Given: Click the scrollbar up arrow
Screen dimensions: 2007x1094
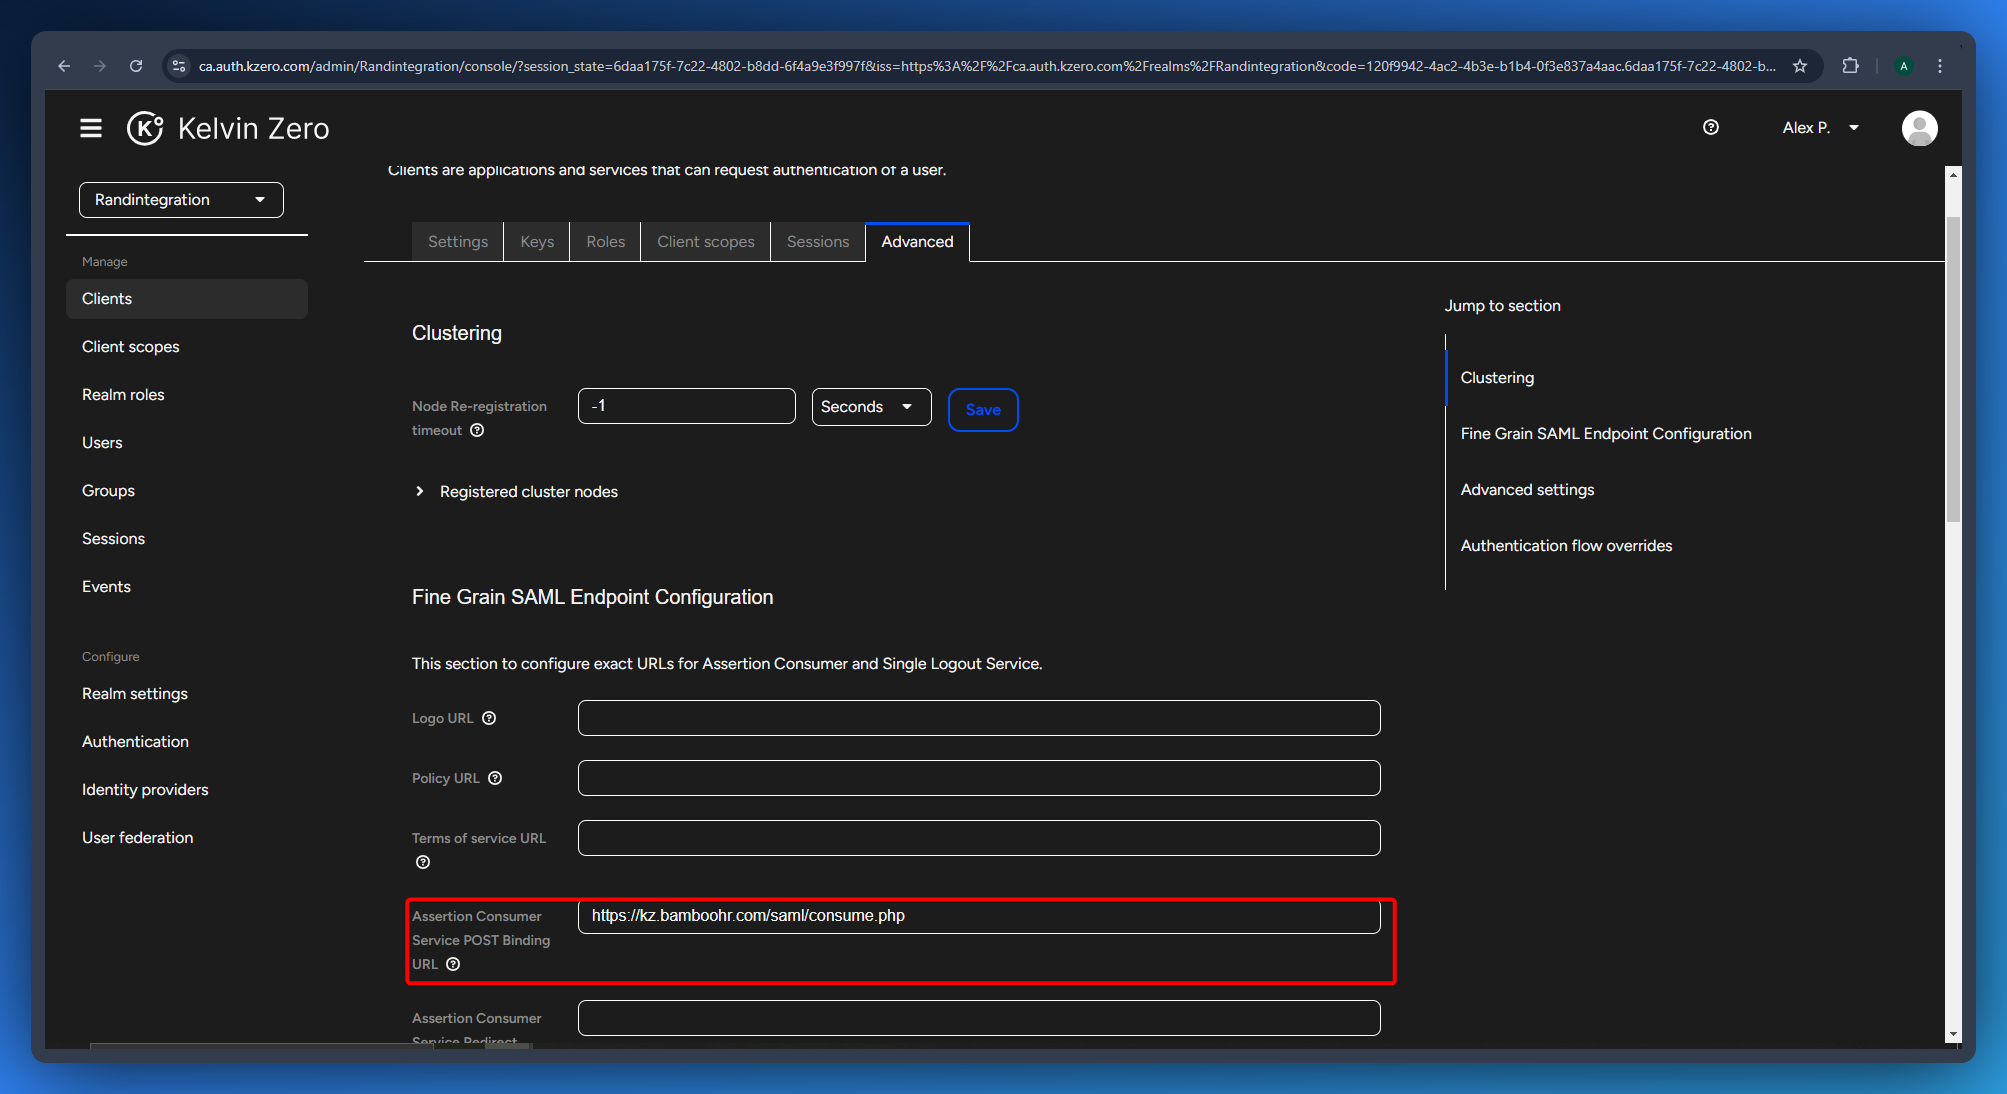Looking at the screenshot, I should point(1953,174).
